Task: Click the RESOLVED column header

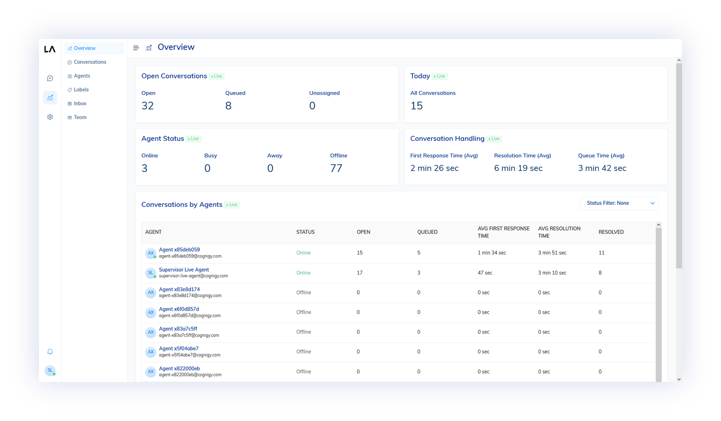Action: click(611, 232)
